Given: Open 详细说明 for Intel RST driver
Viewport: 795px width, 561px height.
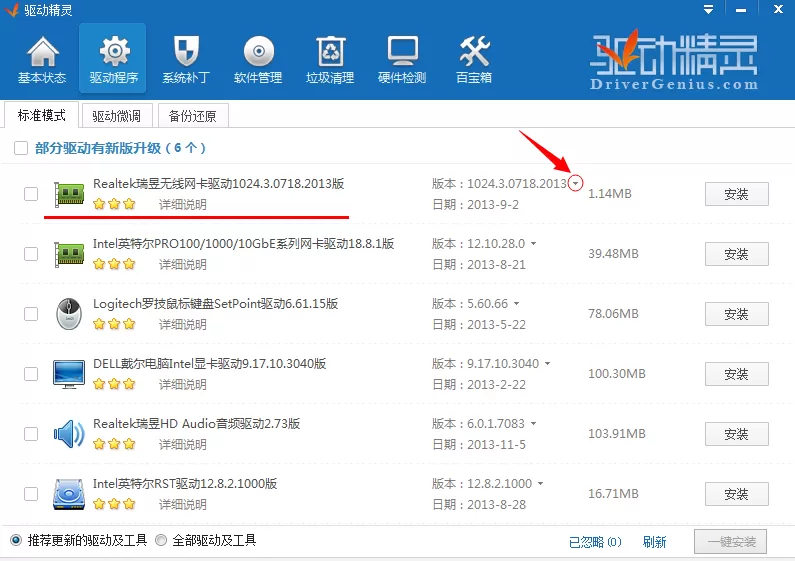Looking at the screenshot, I should tap(183, 504).
